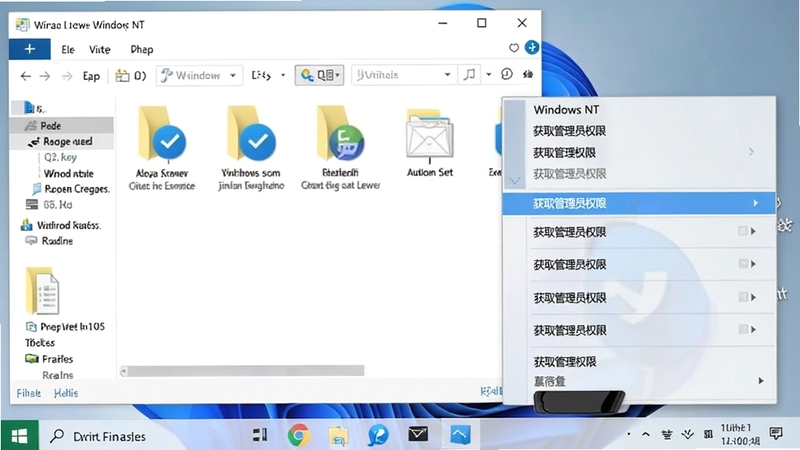The image size is (800, 450).
Task: Go forward with the dark right arrow
Action: pos(45,76)
